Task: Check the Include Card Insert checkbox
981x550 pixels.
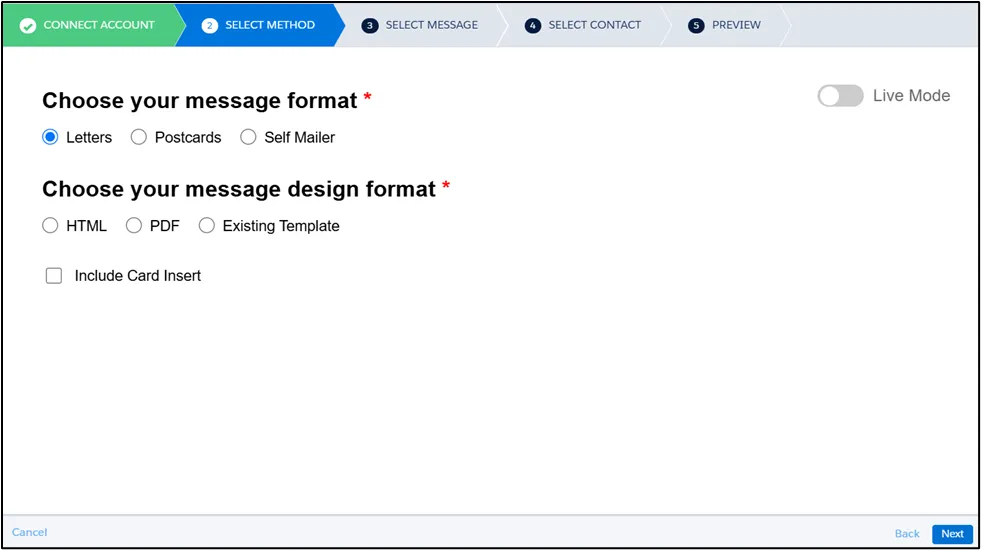Action: click(x=54, y=276)
